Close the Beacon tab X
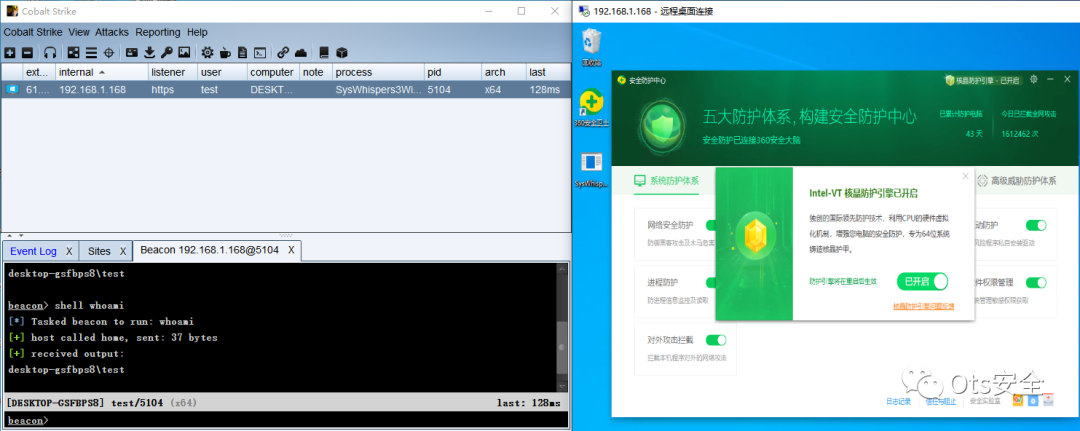This screenshot has width=1080, height=431. click(x=291, y=250)
